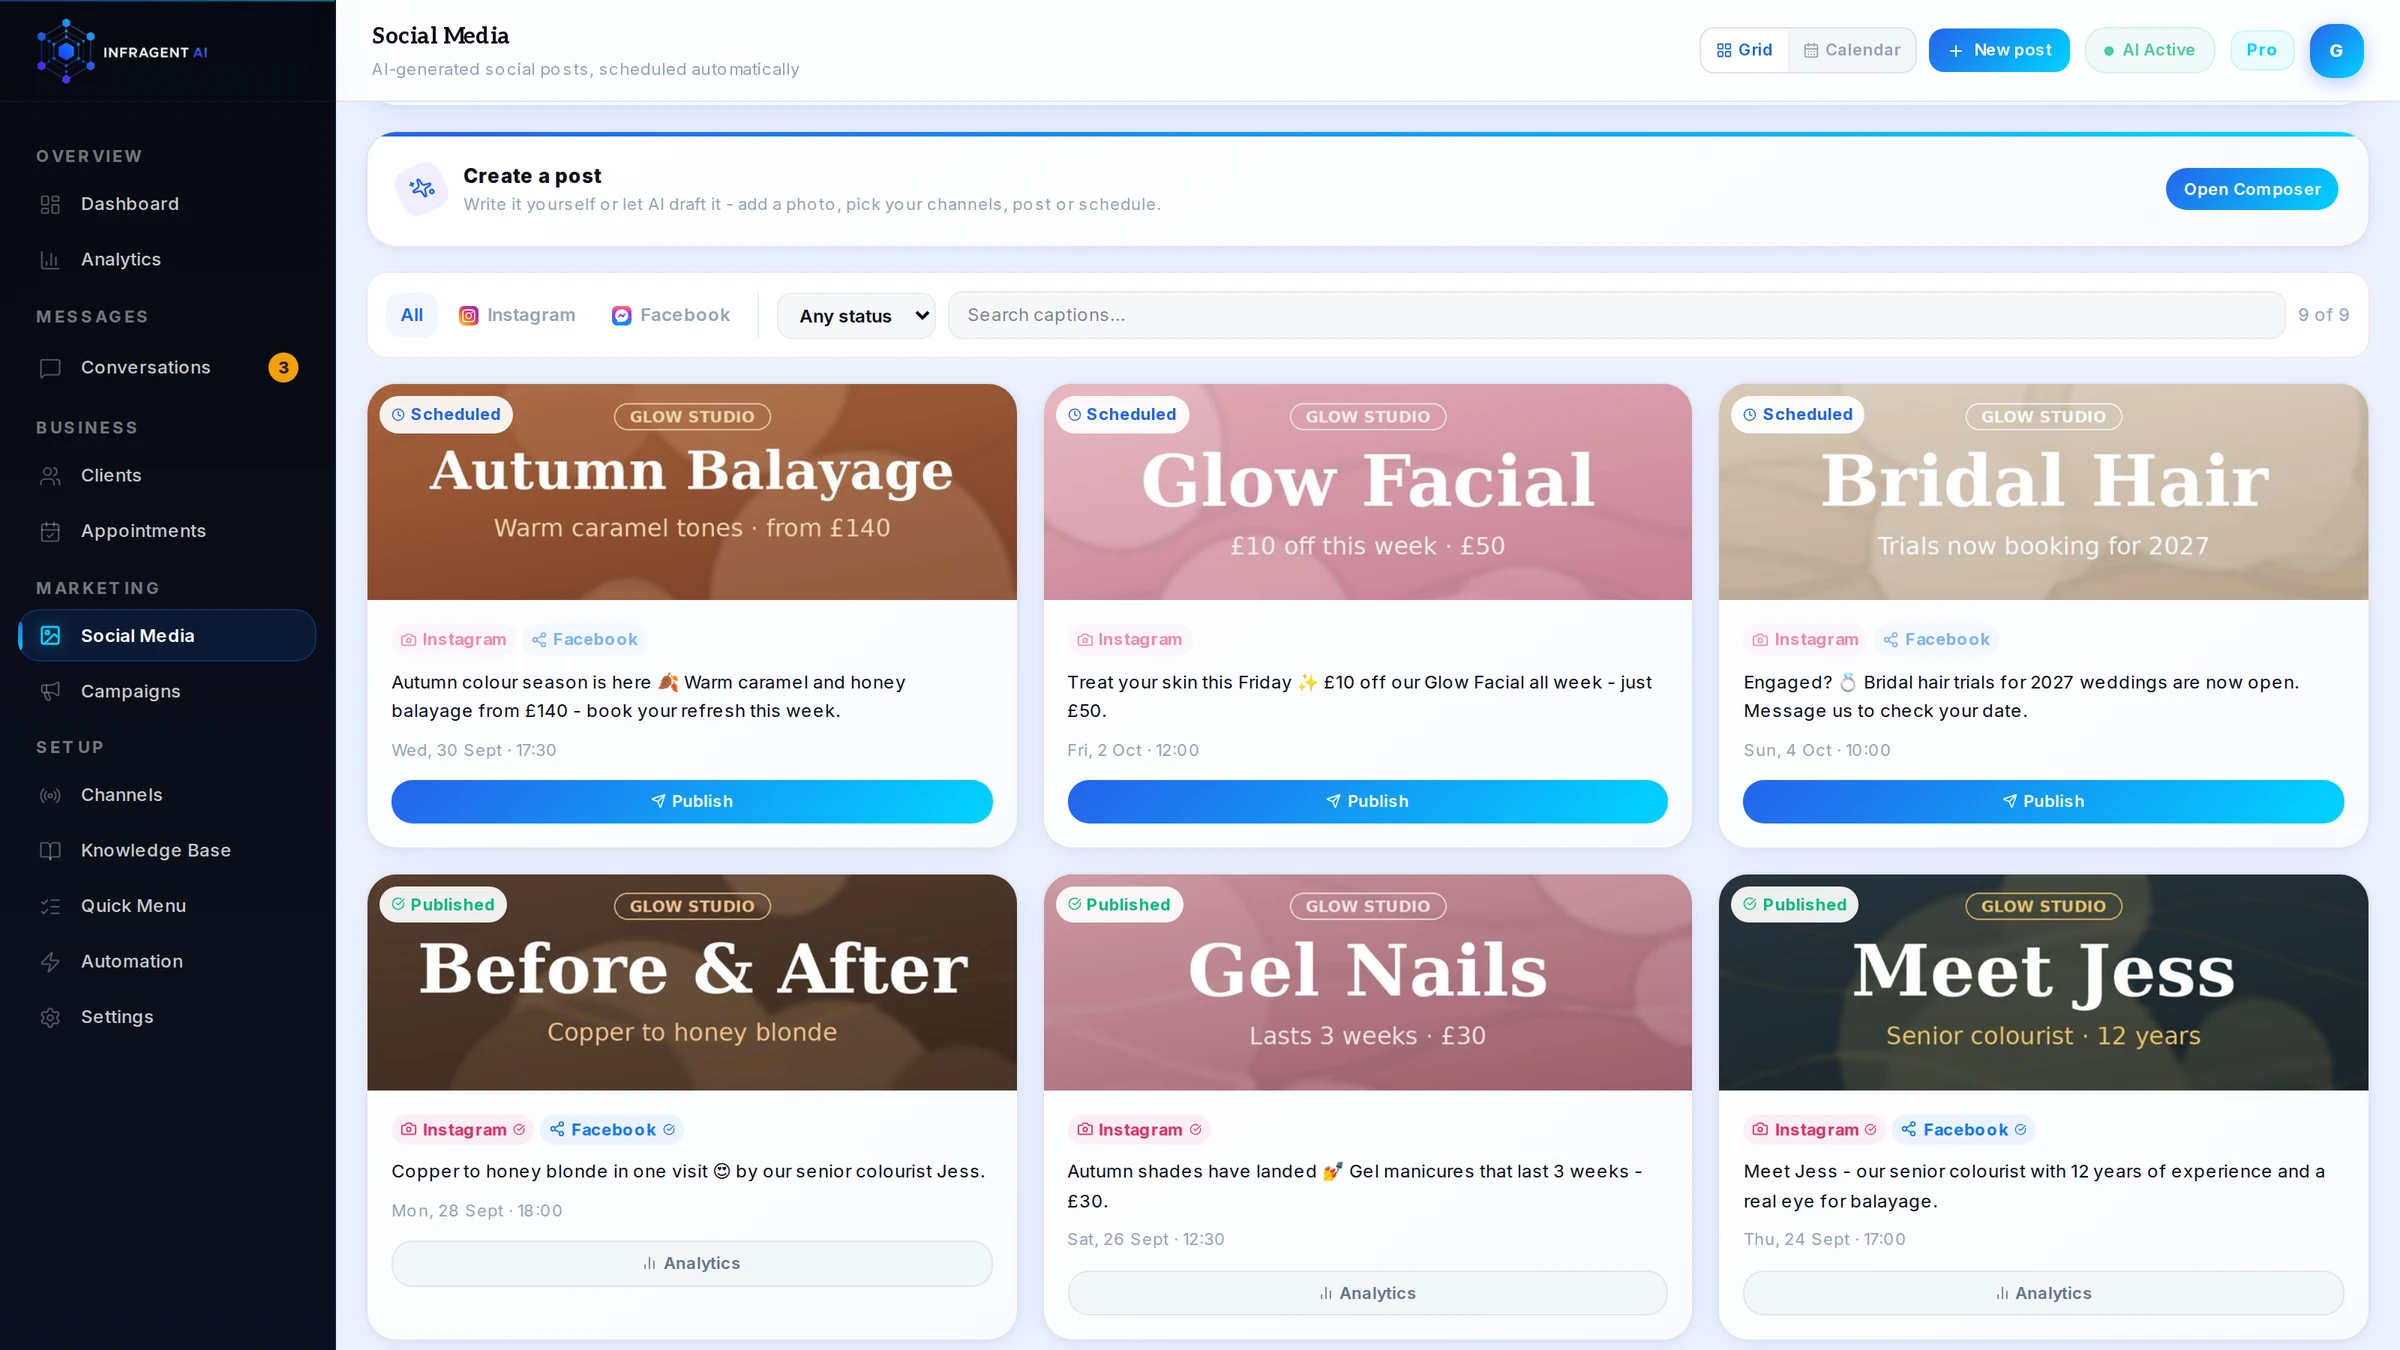Publish the Glow Facial post
The width and height of the screenshot is (2400, 1350).
[x=1367, y=802]
